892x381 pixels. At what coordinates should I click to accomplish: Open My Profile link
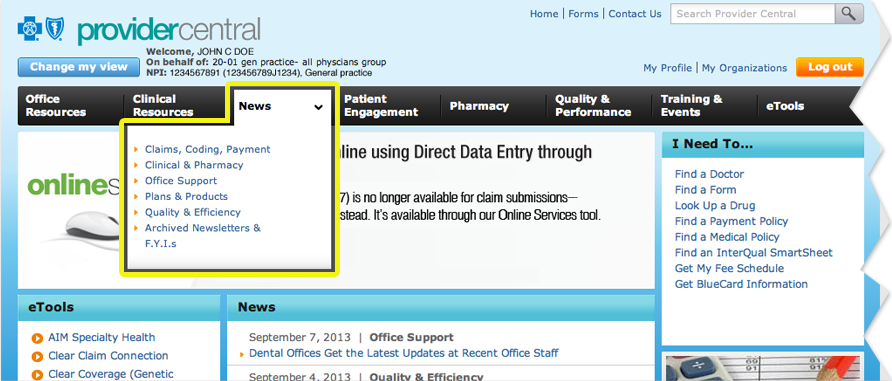click(x=667, y=68)
